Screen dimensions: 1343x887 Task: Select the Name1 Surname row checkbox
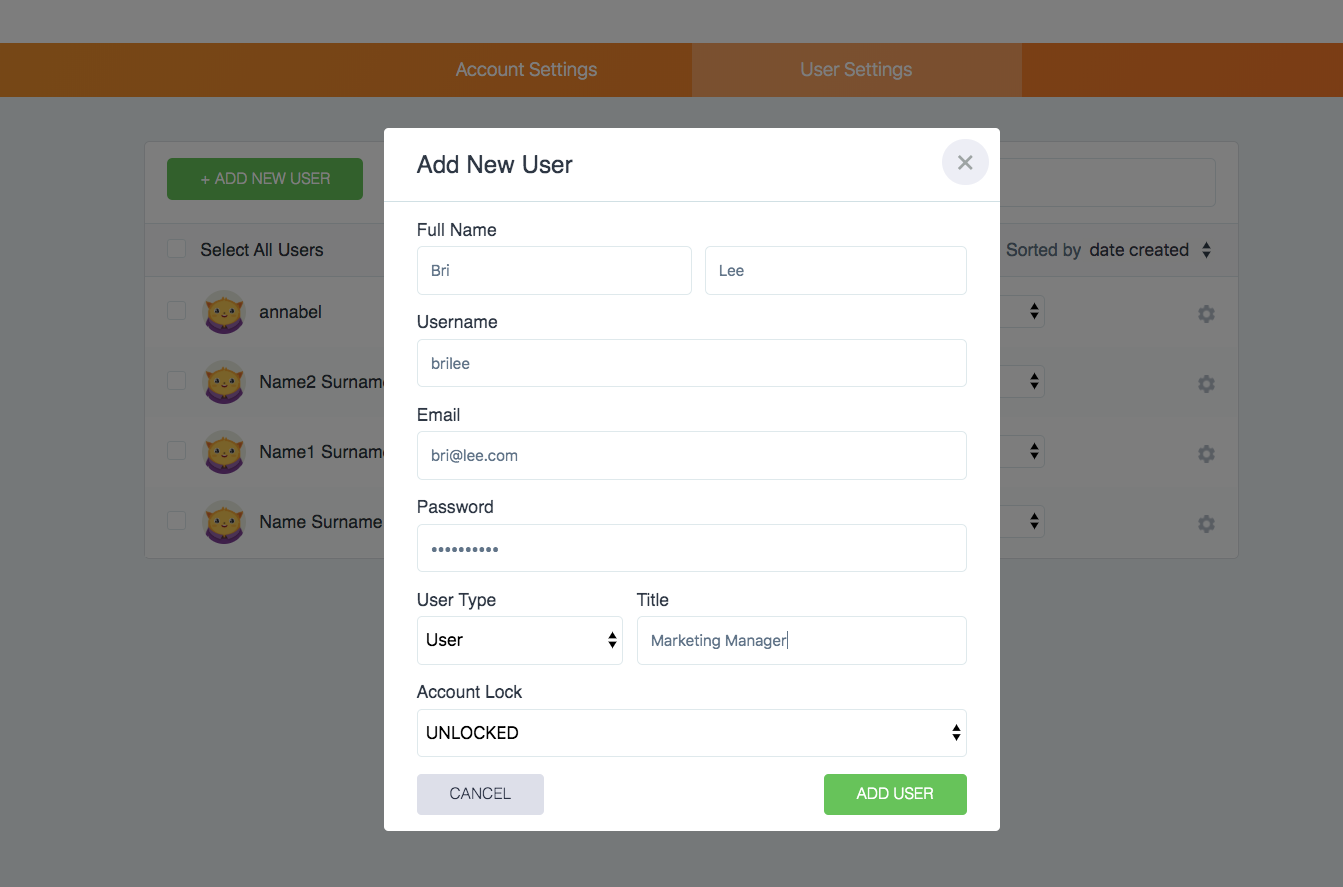177,451
